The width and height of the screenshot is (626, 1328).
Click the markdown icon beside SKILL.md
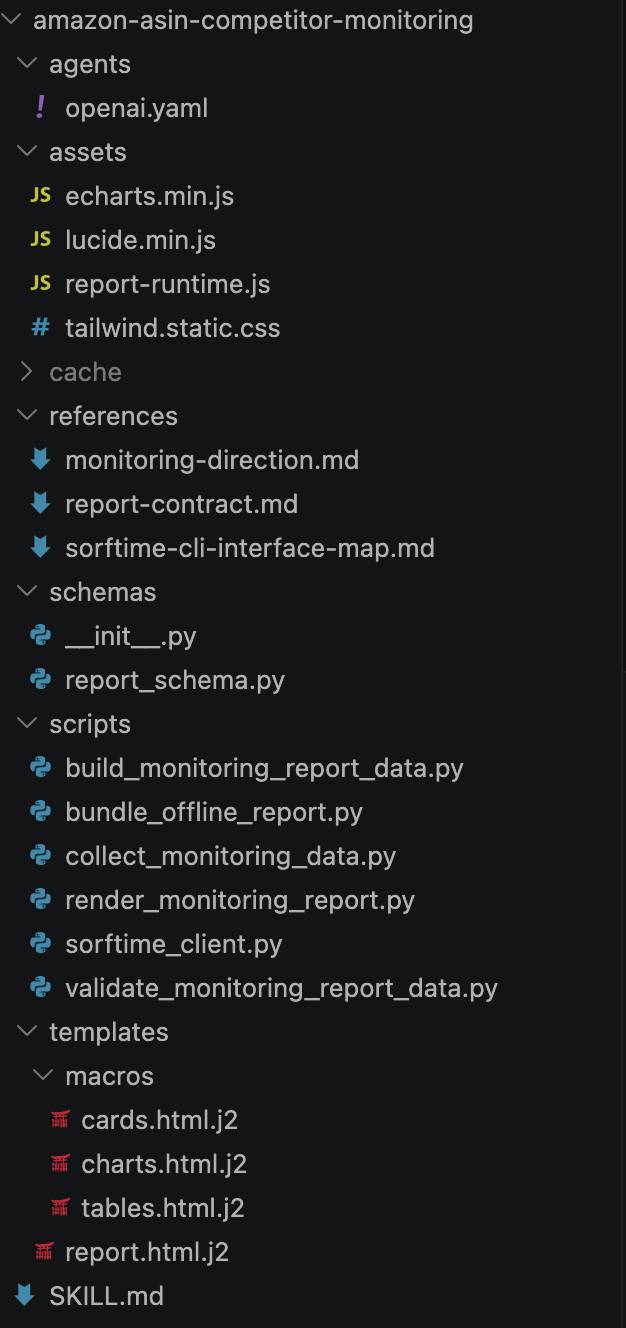click(24, 1296)
